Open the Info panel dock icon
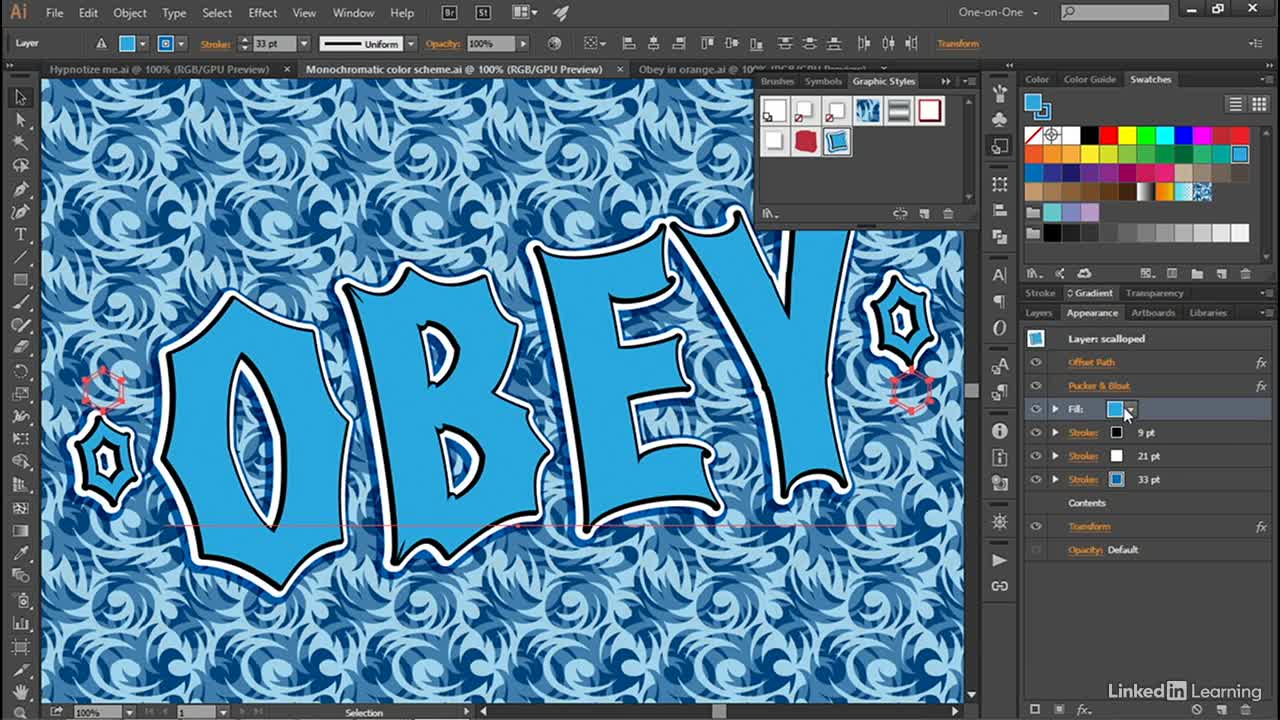1280x720 pixels. click(x=999, y=431)
